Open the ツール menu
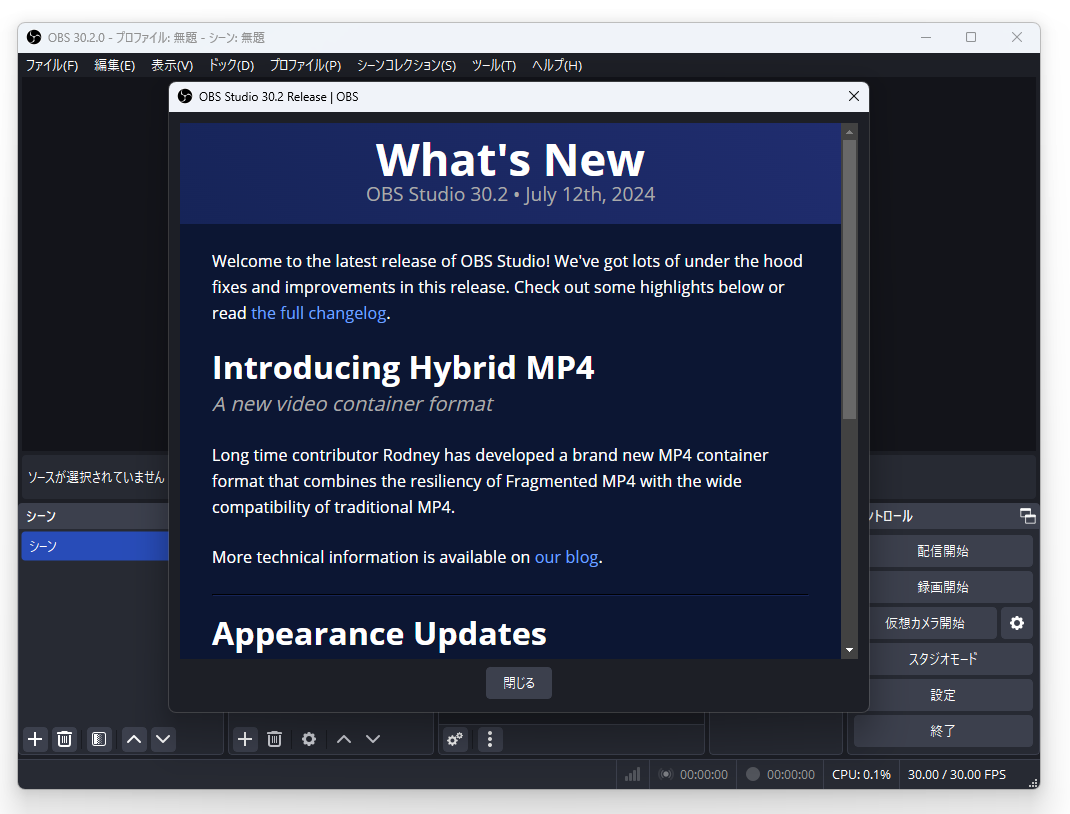The image size is (1070, 814). click(493, 65)
